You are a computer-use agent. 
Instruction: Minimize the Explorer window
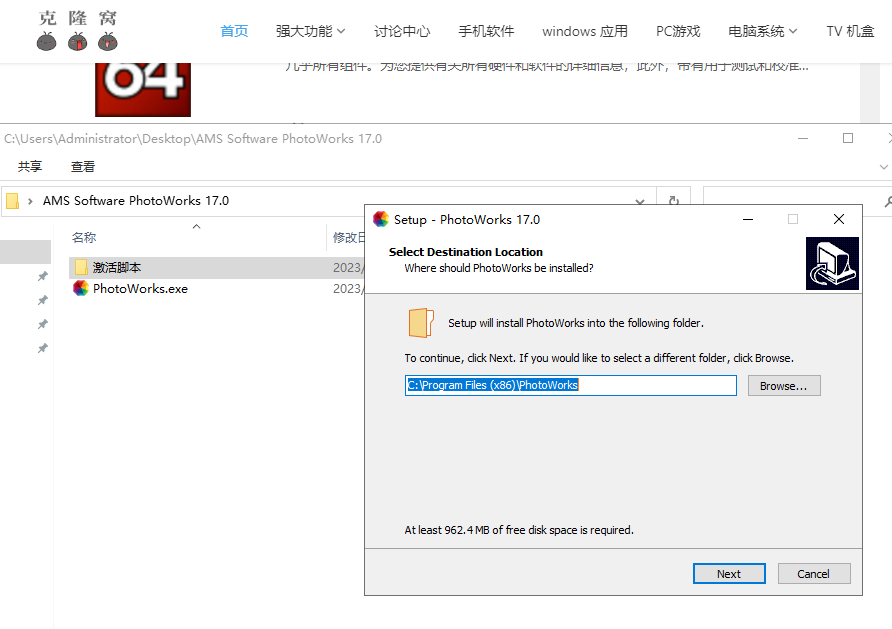(x=803, y=138)
